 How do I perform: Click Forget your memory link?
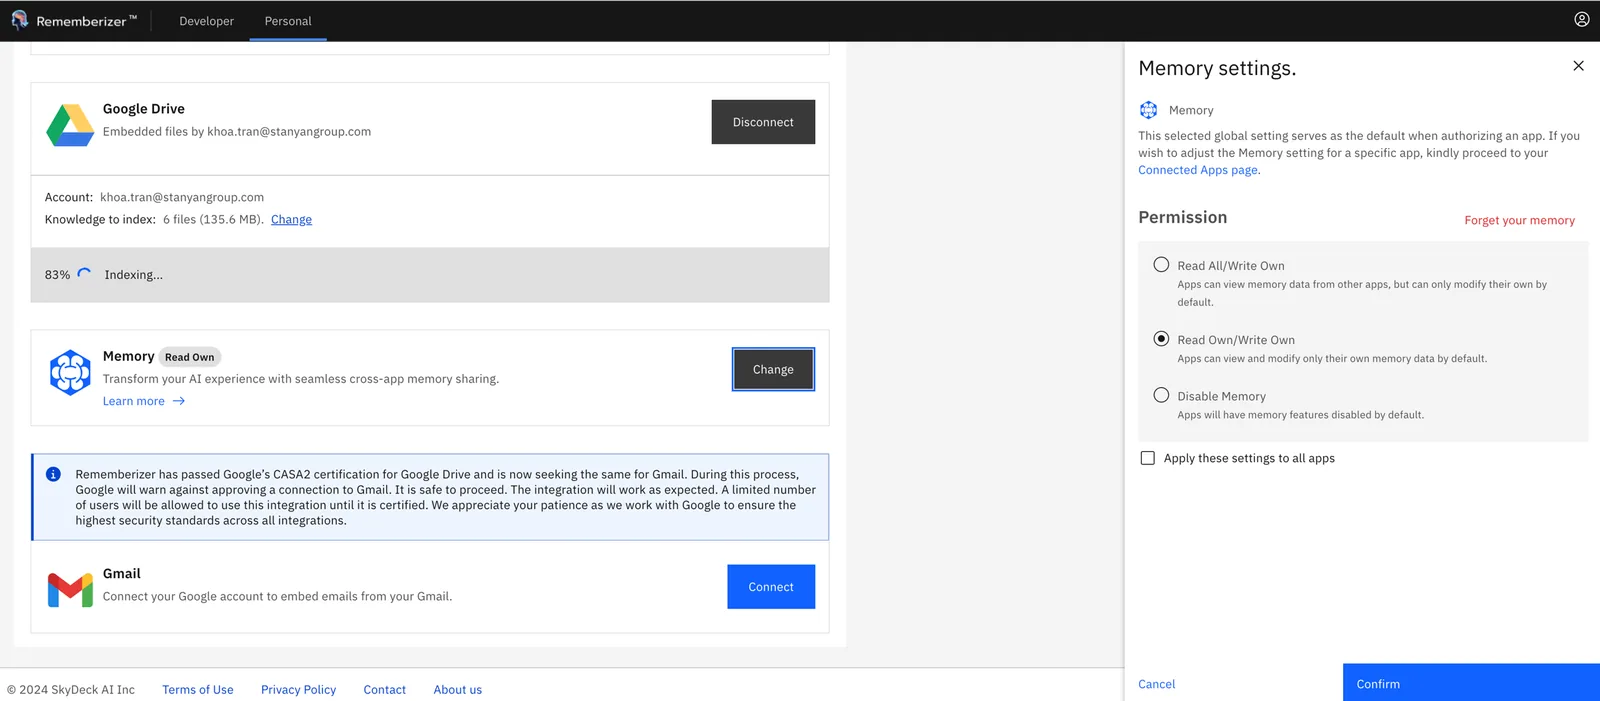click(1519, 220)
